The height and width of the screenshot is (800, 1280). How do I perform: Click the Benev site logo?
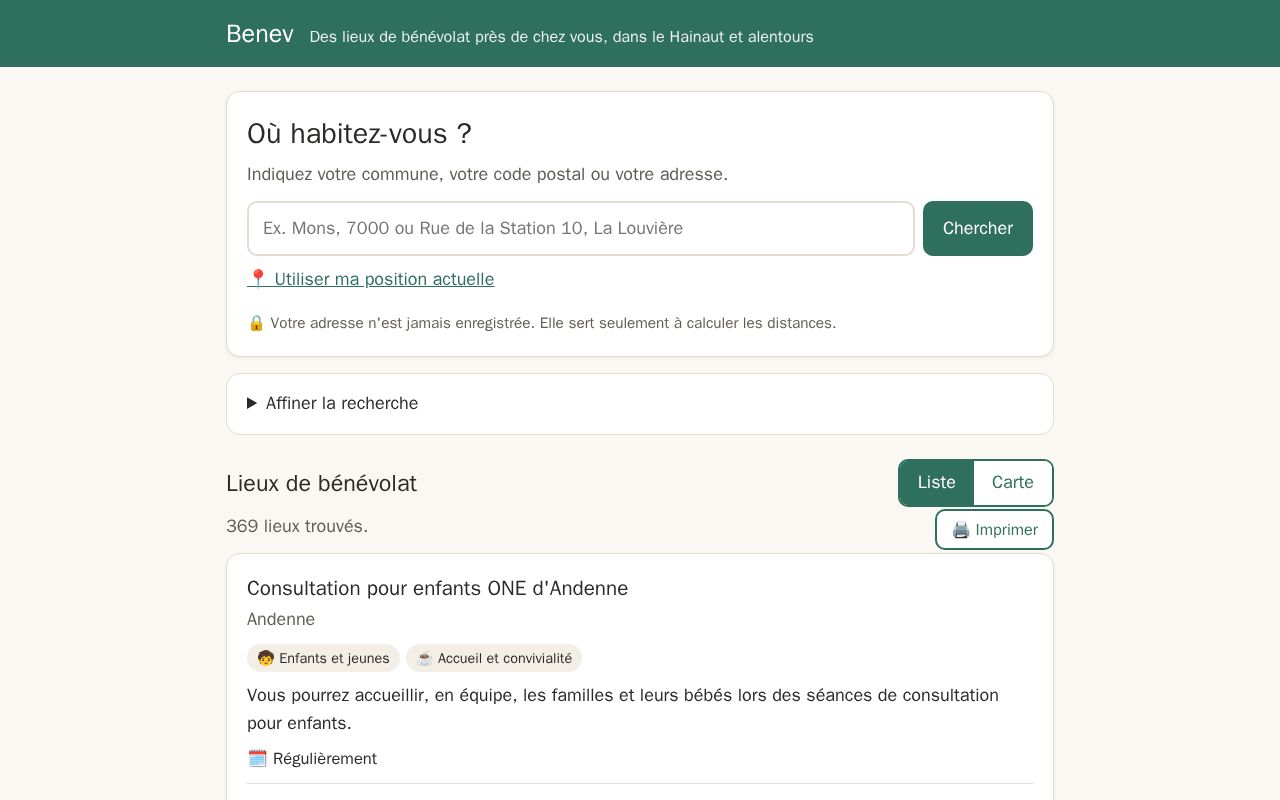click(x=259, y=34)
